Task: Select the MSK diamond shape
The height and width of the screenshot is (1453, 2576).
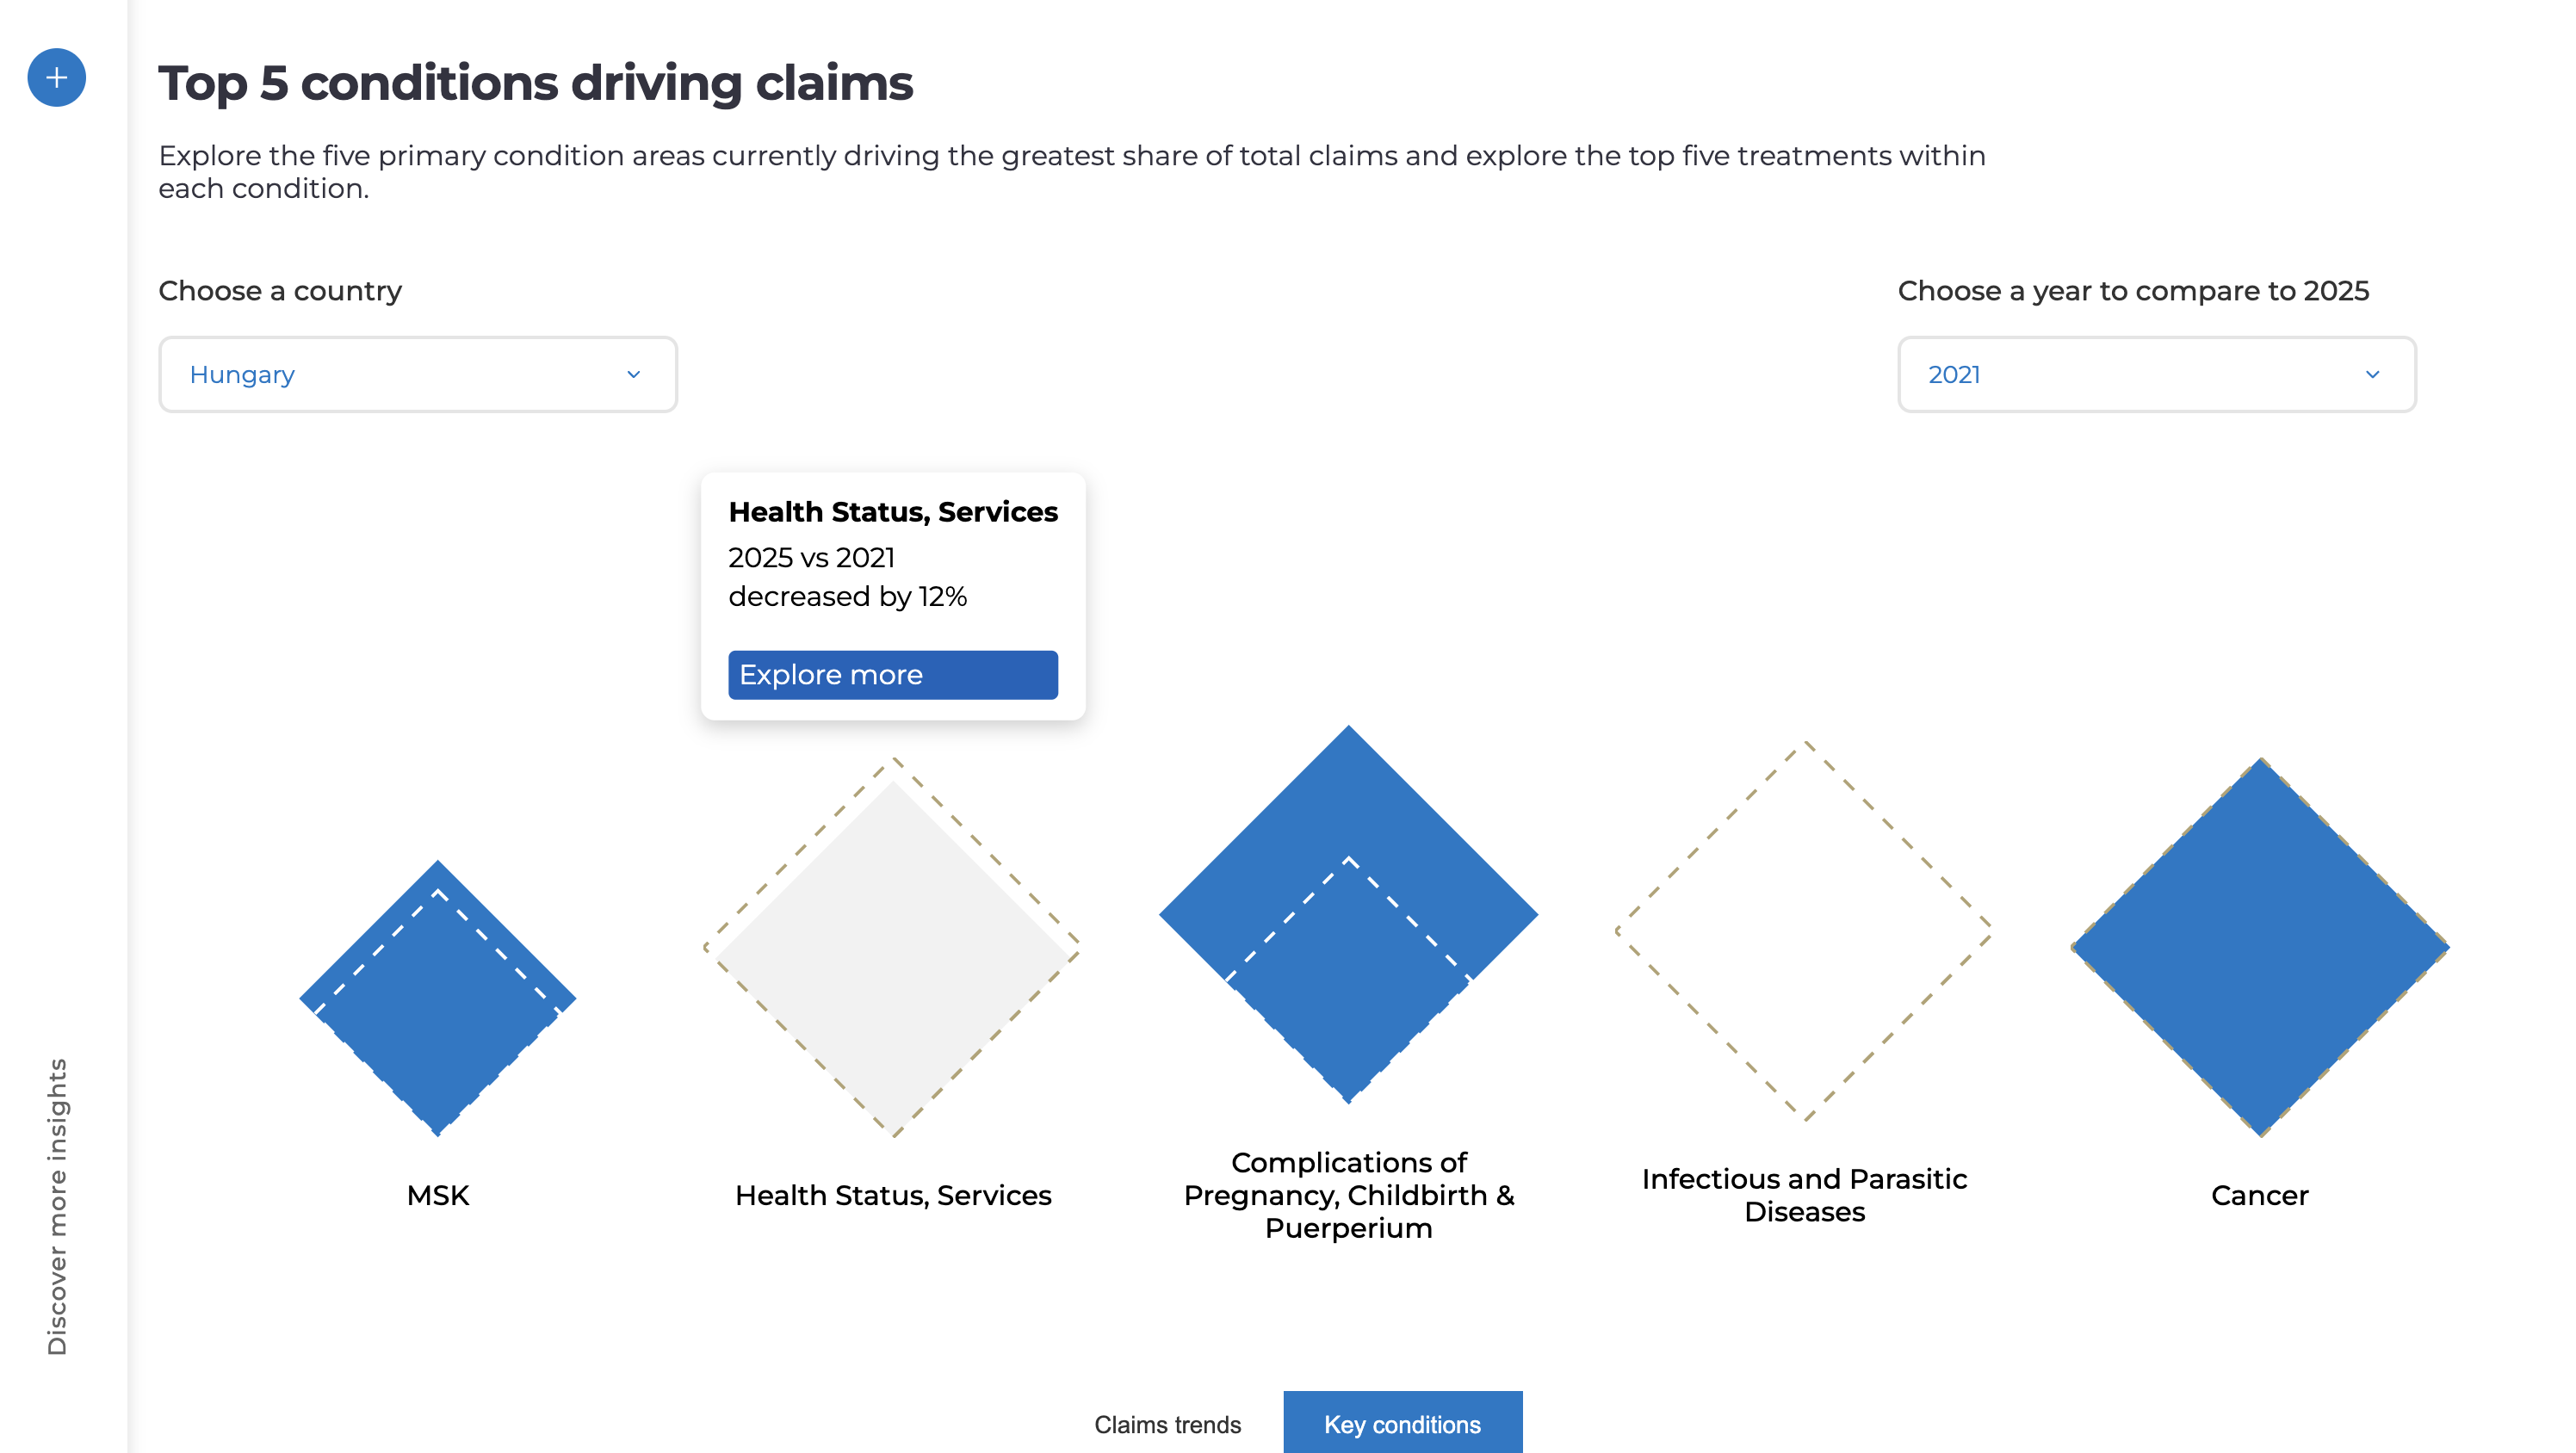Action: 438,999
